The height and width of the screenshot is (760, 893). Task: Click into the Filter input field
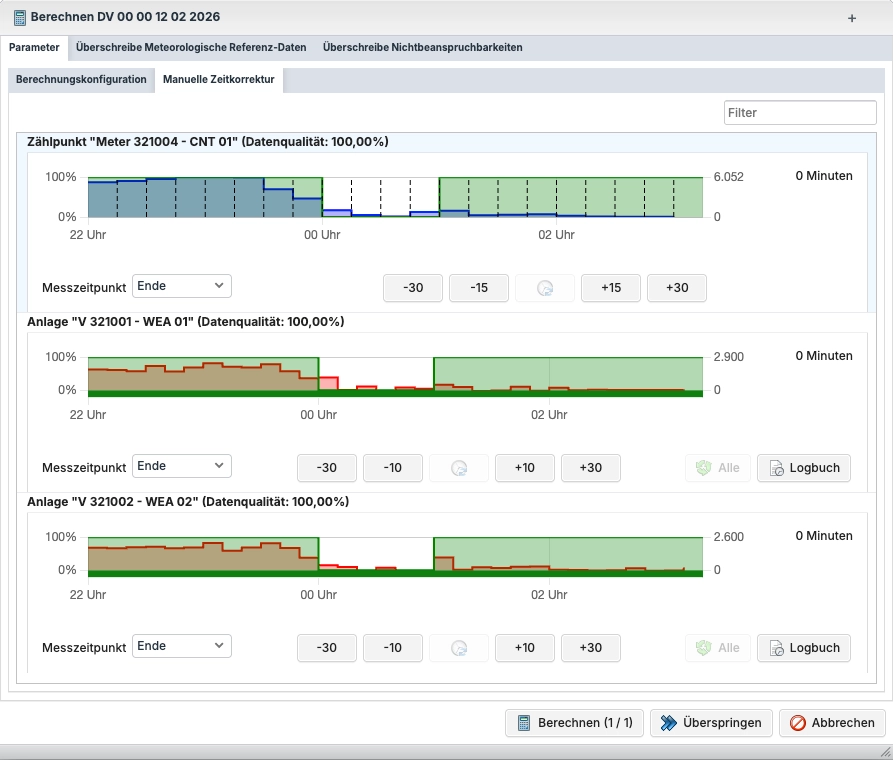800,113
